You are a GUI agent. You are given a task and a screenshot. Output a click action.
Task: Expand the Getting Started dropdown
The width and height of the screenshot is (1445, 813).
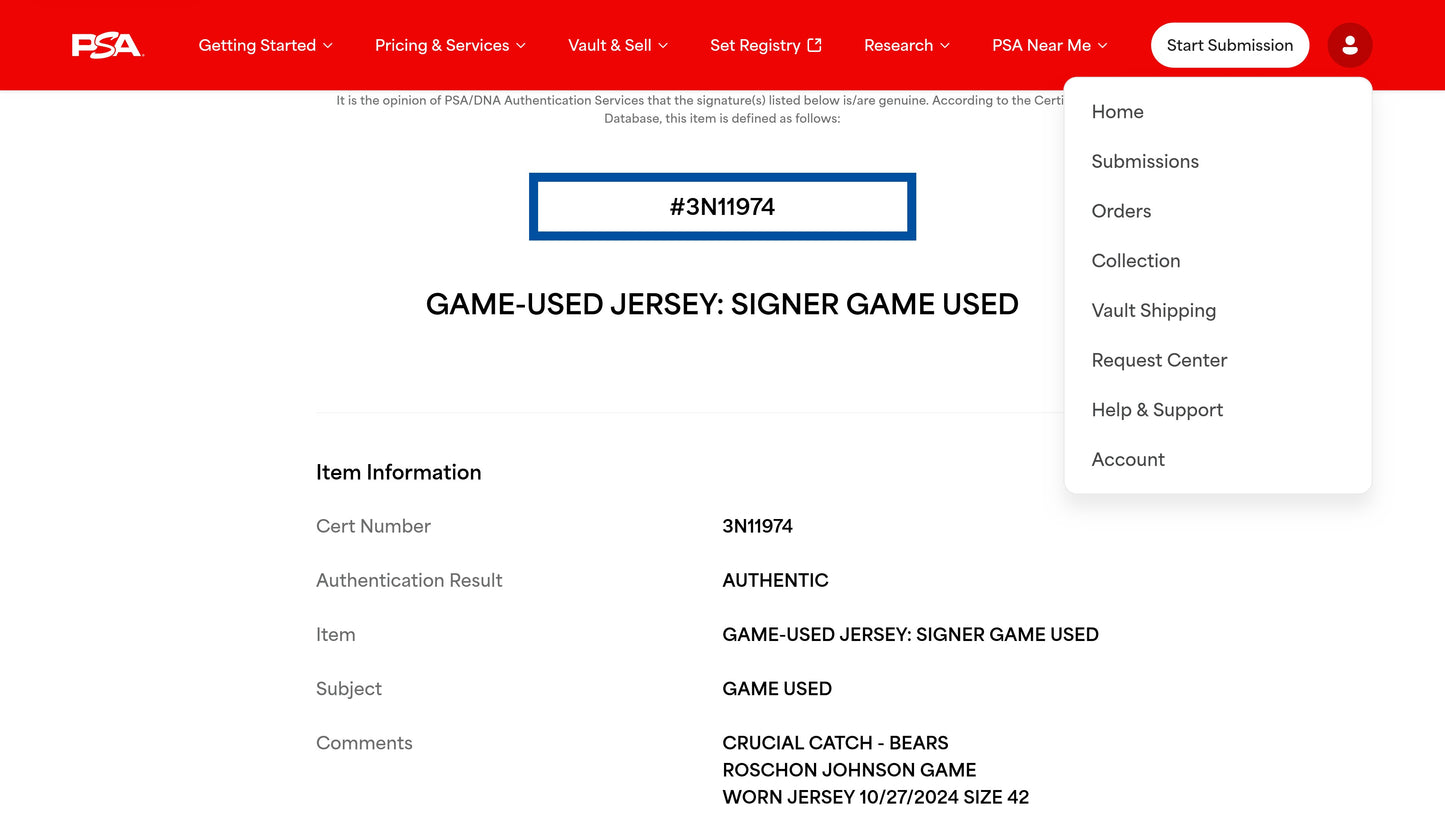[266, 45]
